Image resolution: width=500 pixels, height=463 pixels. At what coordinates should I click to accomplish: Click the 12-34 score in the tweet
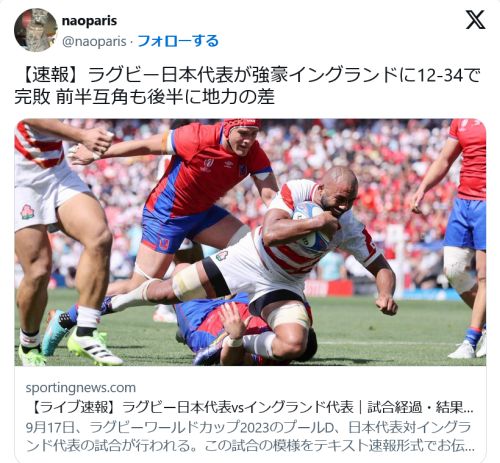pos(440,75)
